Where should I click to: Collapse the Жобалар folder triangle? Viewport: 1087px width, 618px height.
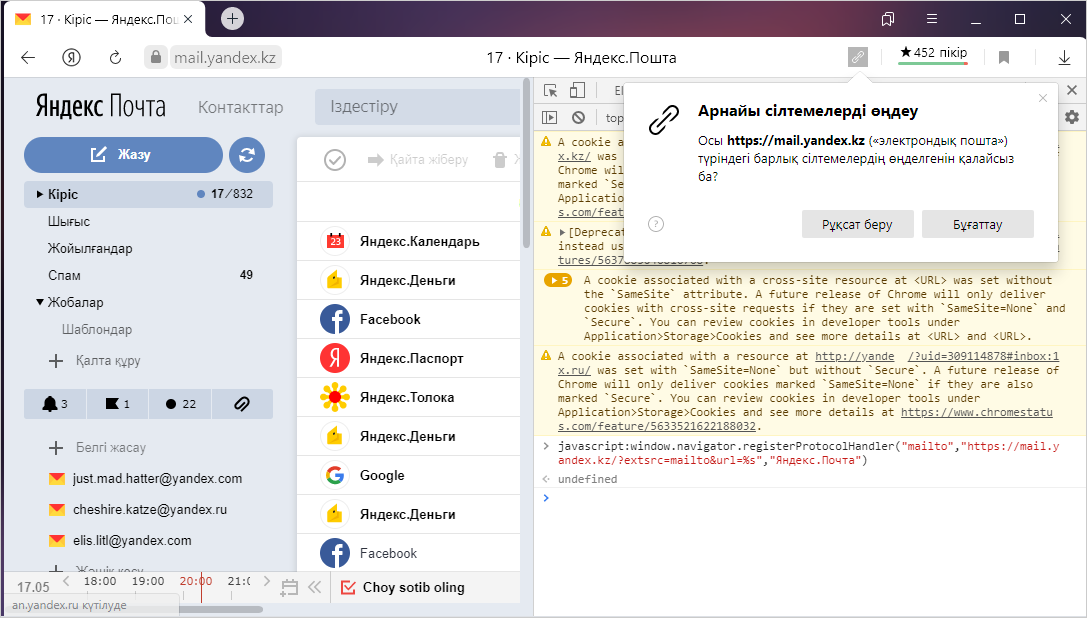[40, 302]
